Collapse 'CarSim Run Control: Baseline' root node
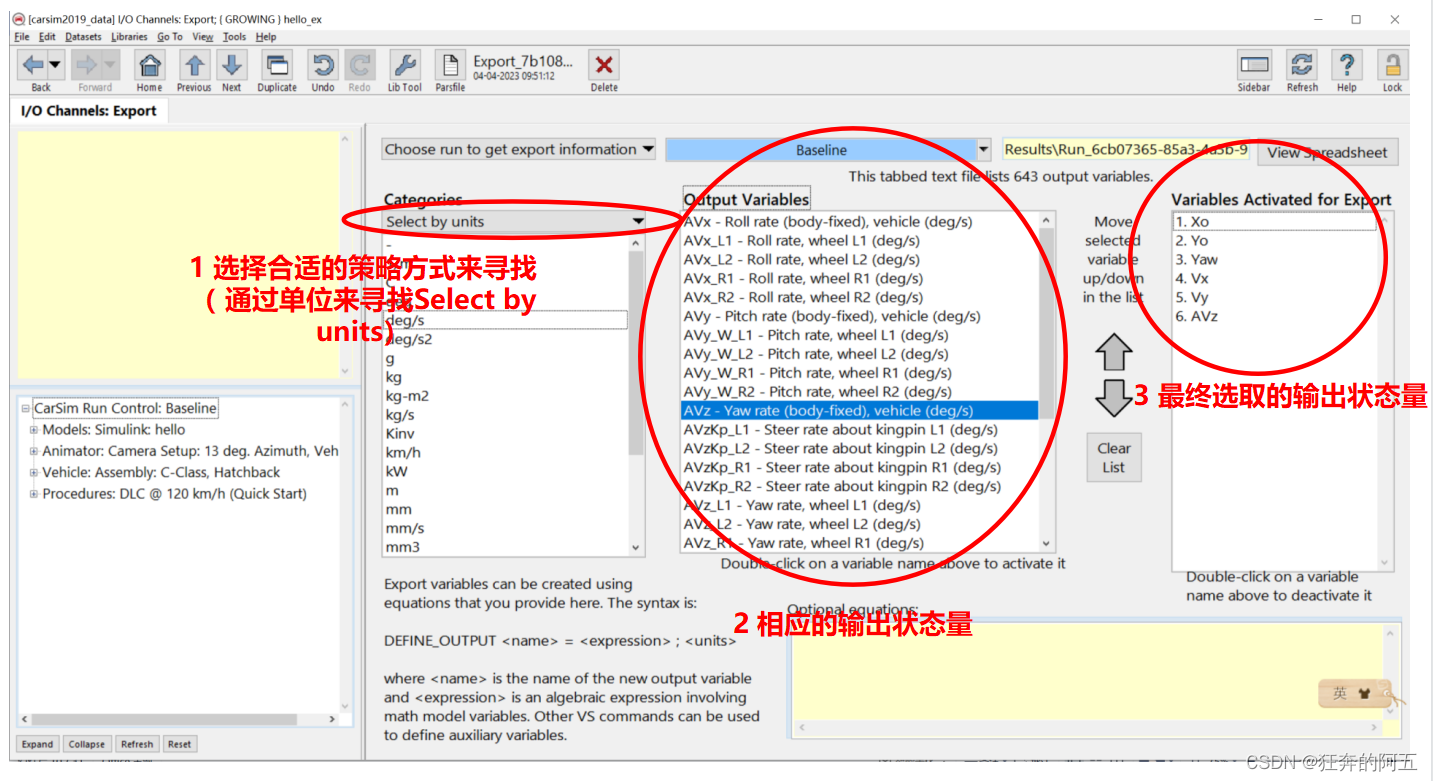1433x781 pixels. click(26, 408)
